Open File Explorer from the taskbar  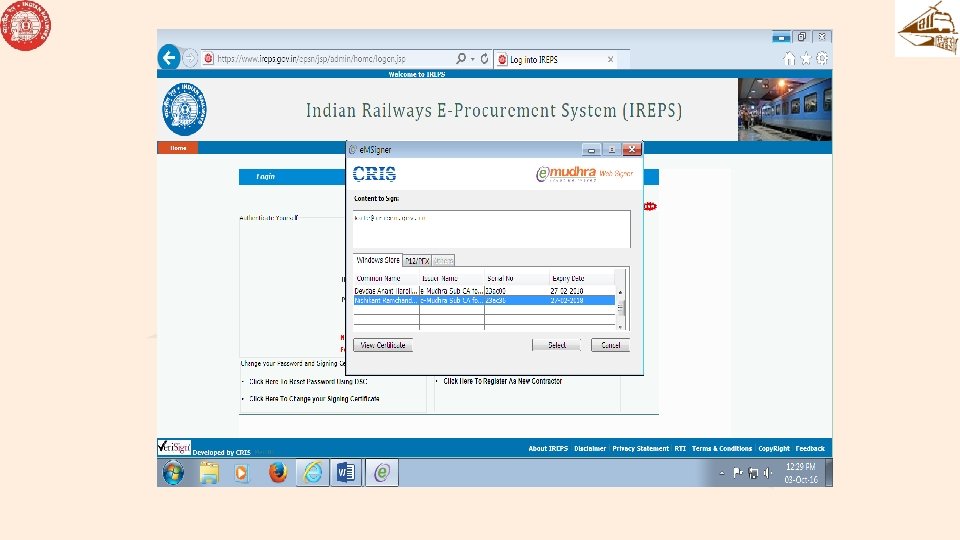(209, 473)
